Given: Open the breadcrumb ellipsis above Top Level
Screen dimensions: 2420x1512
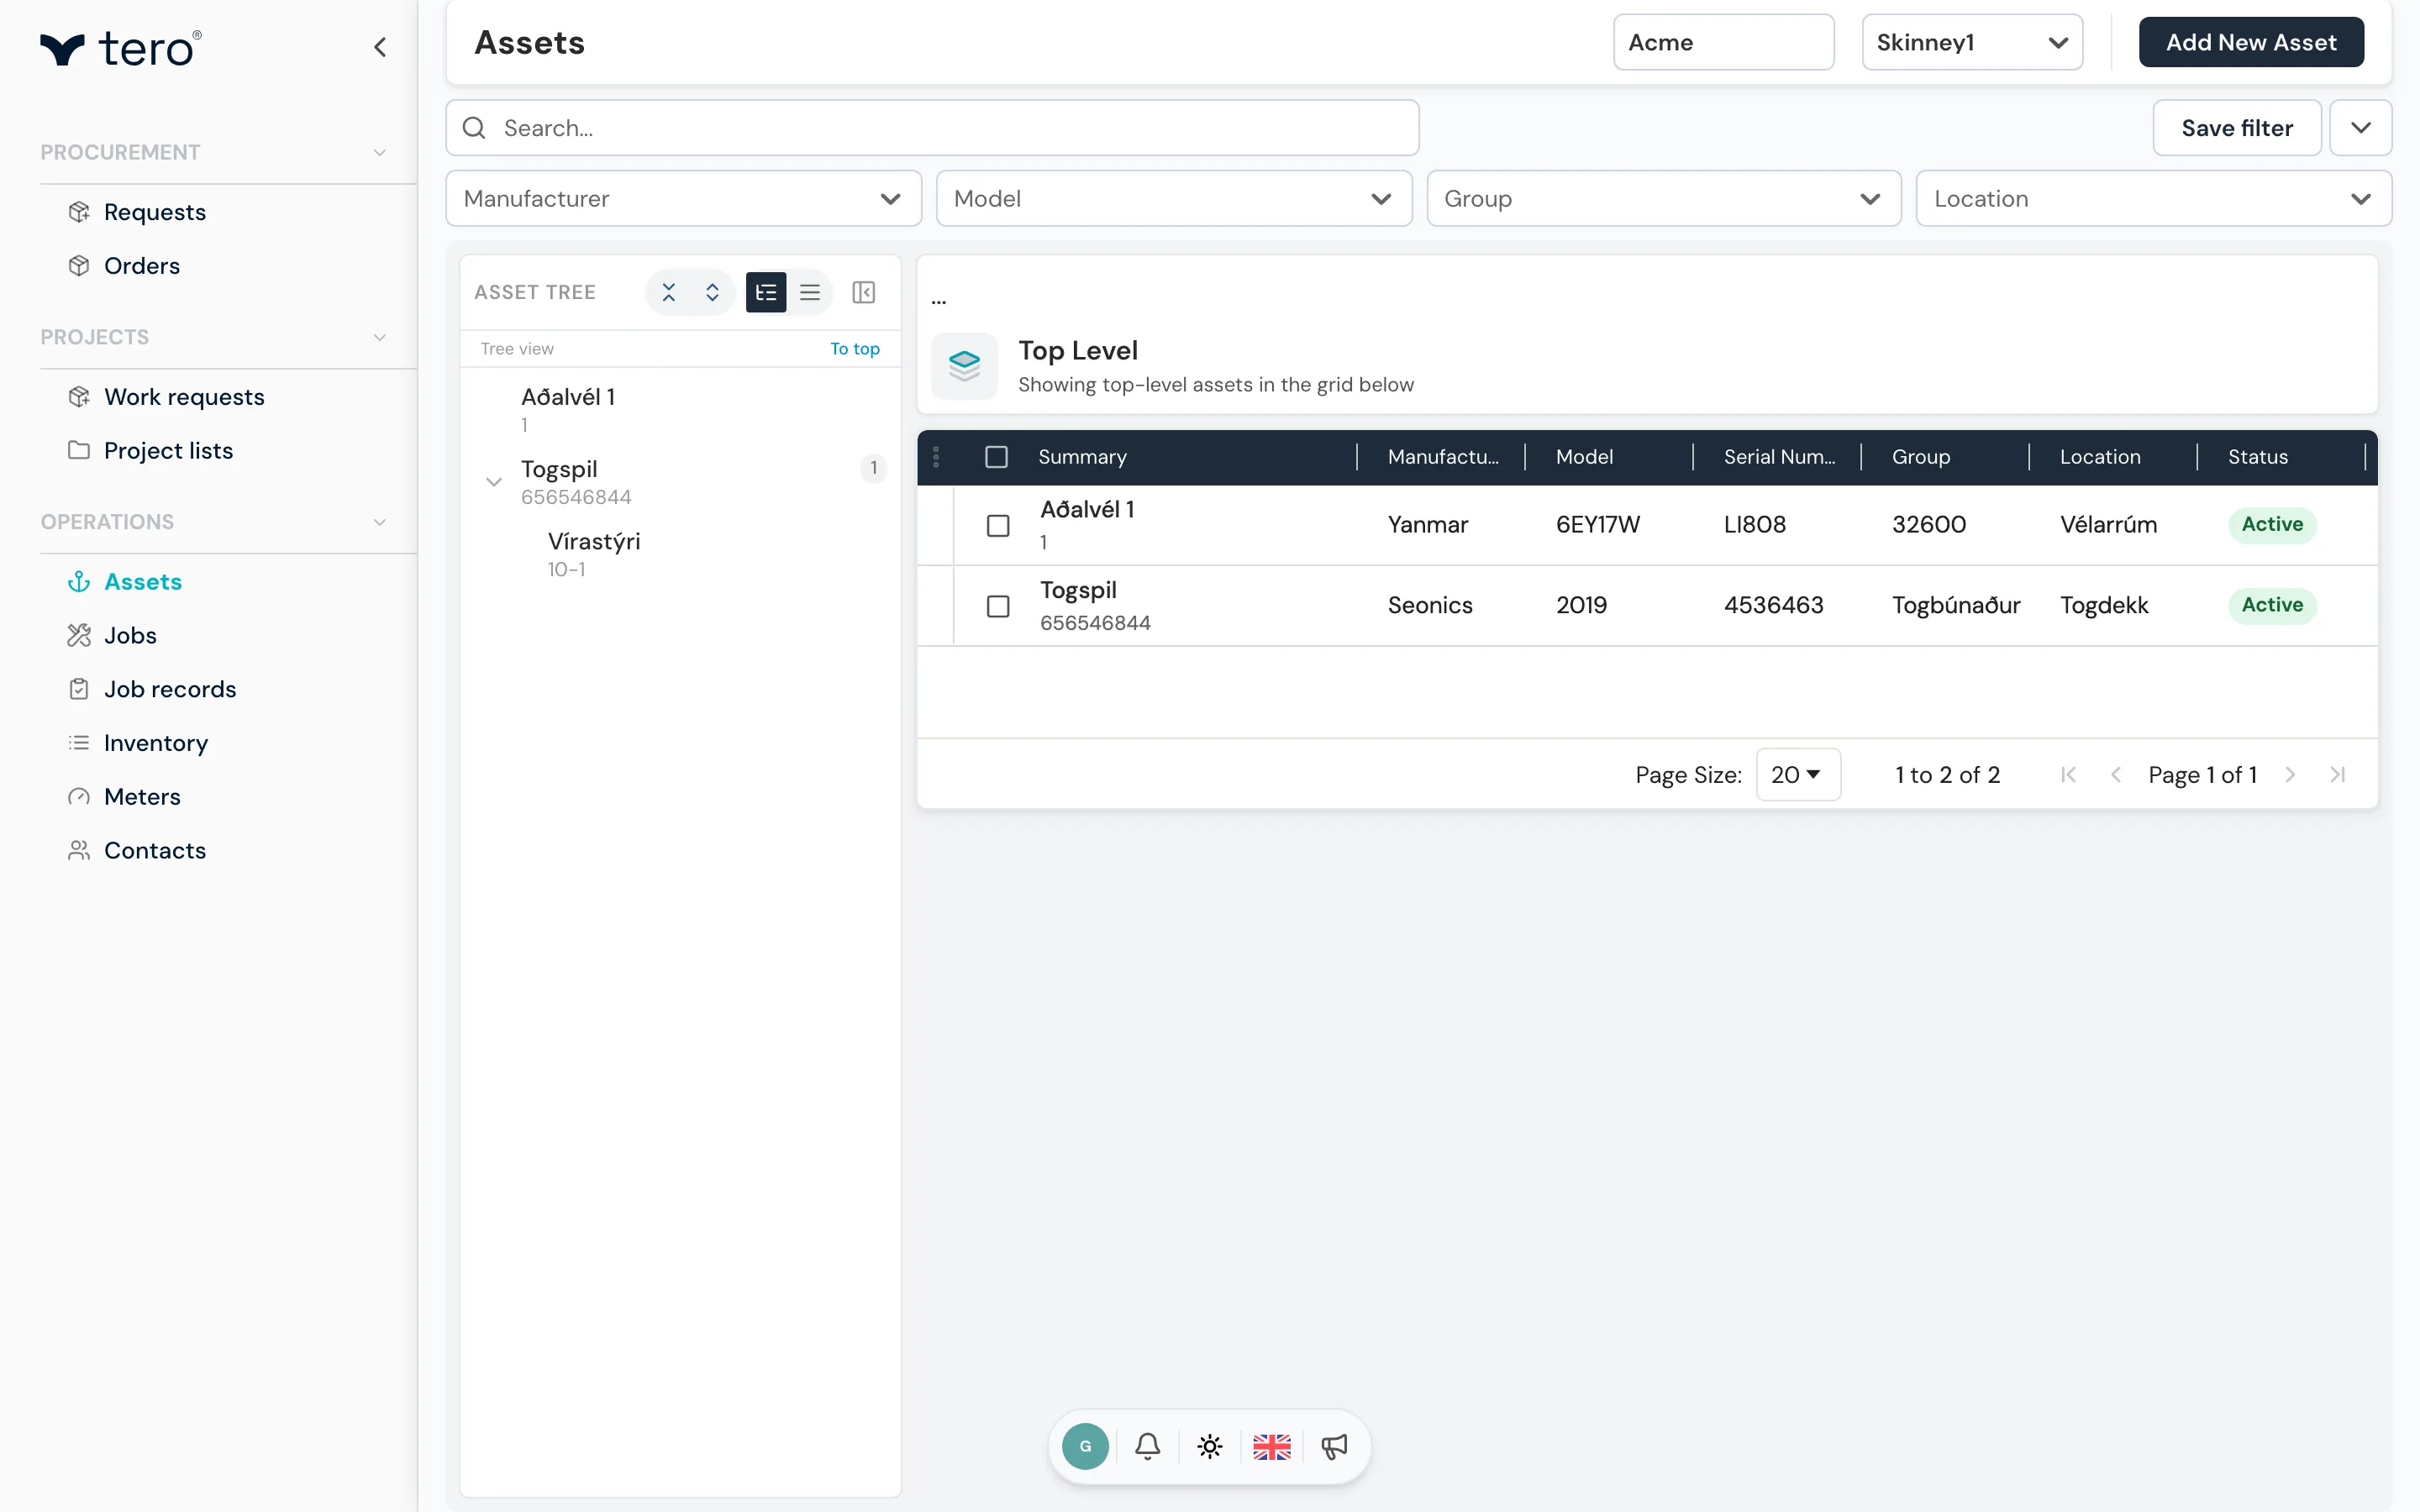Looking at the screenshot, I should 939,300.
